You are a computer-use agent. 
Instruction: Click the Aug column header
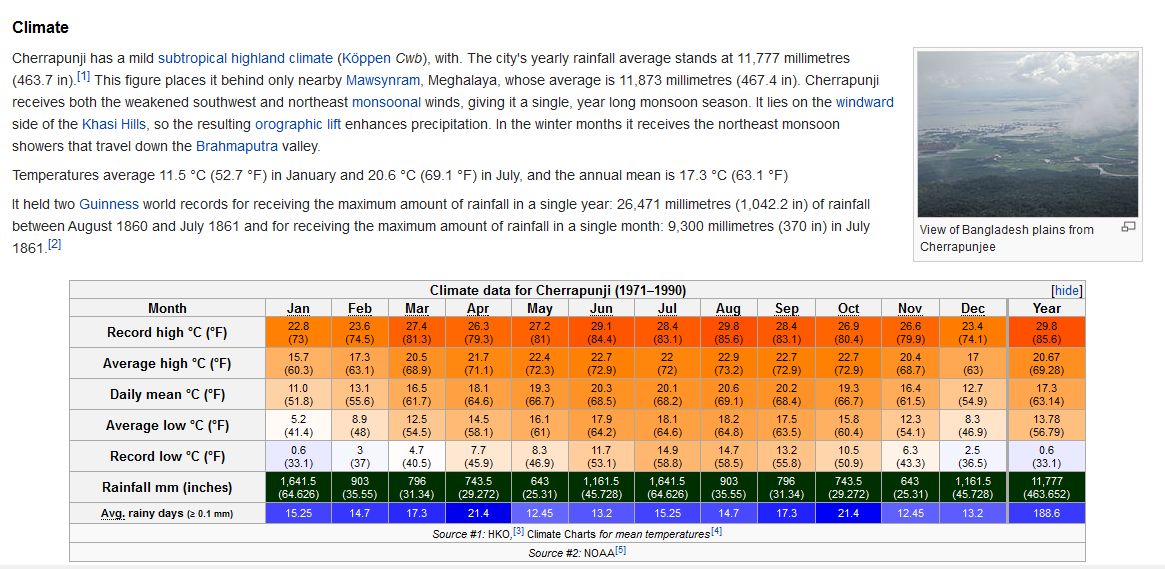(728, 308)
